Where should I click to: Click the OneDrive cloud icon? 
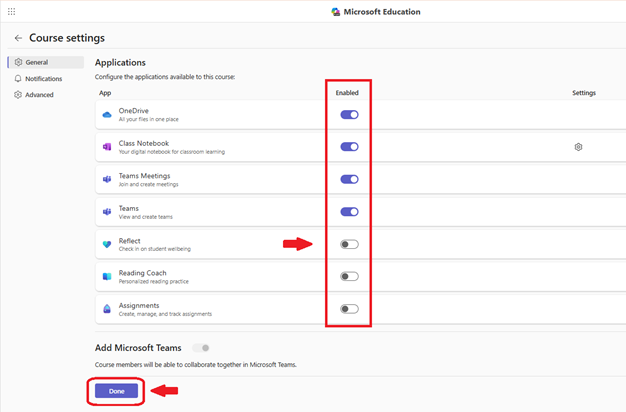click(107, 115)
